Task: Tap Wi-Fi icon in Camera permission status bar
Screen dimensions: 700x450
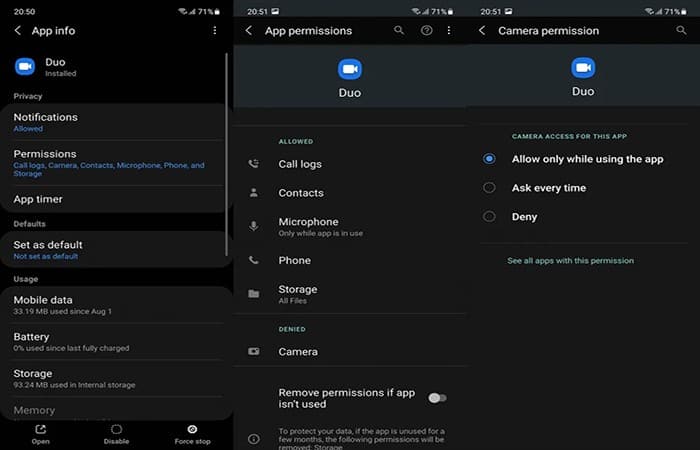Action: 648,11
